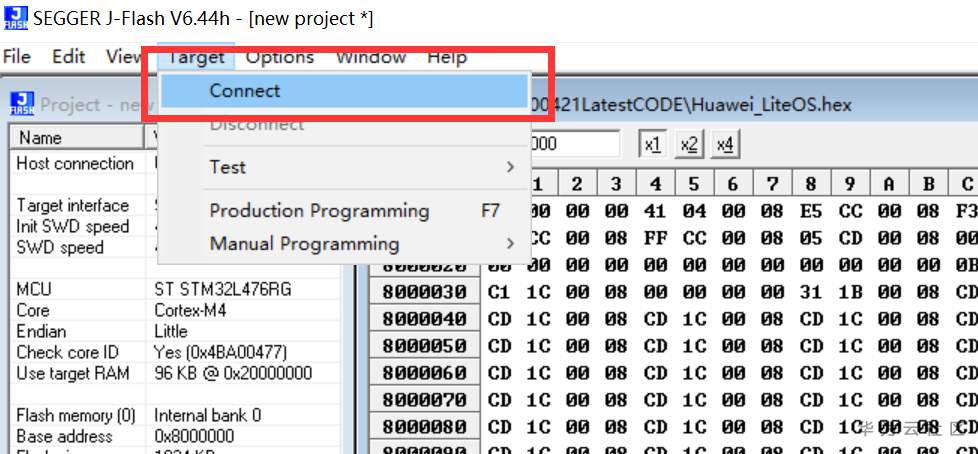Close the Target menu in menu bar
The image size is (978, 454).
196,57
